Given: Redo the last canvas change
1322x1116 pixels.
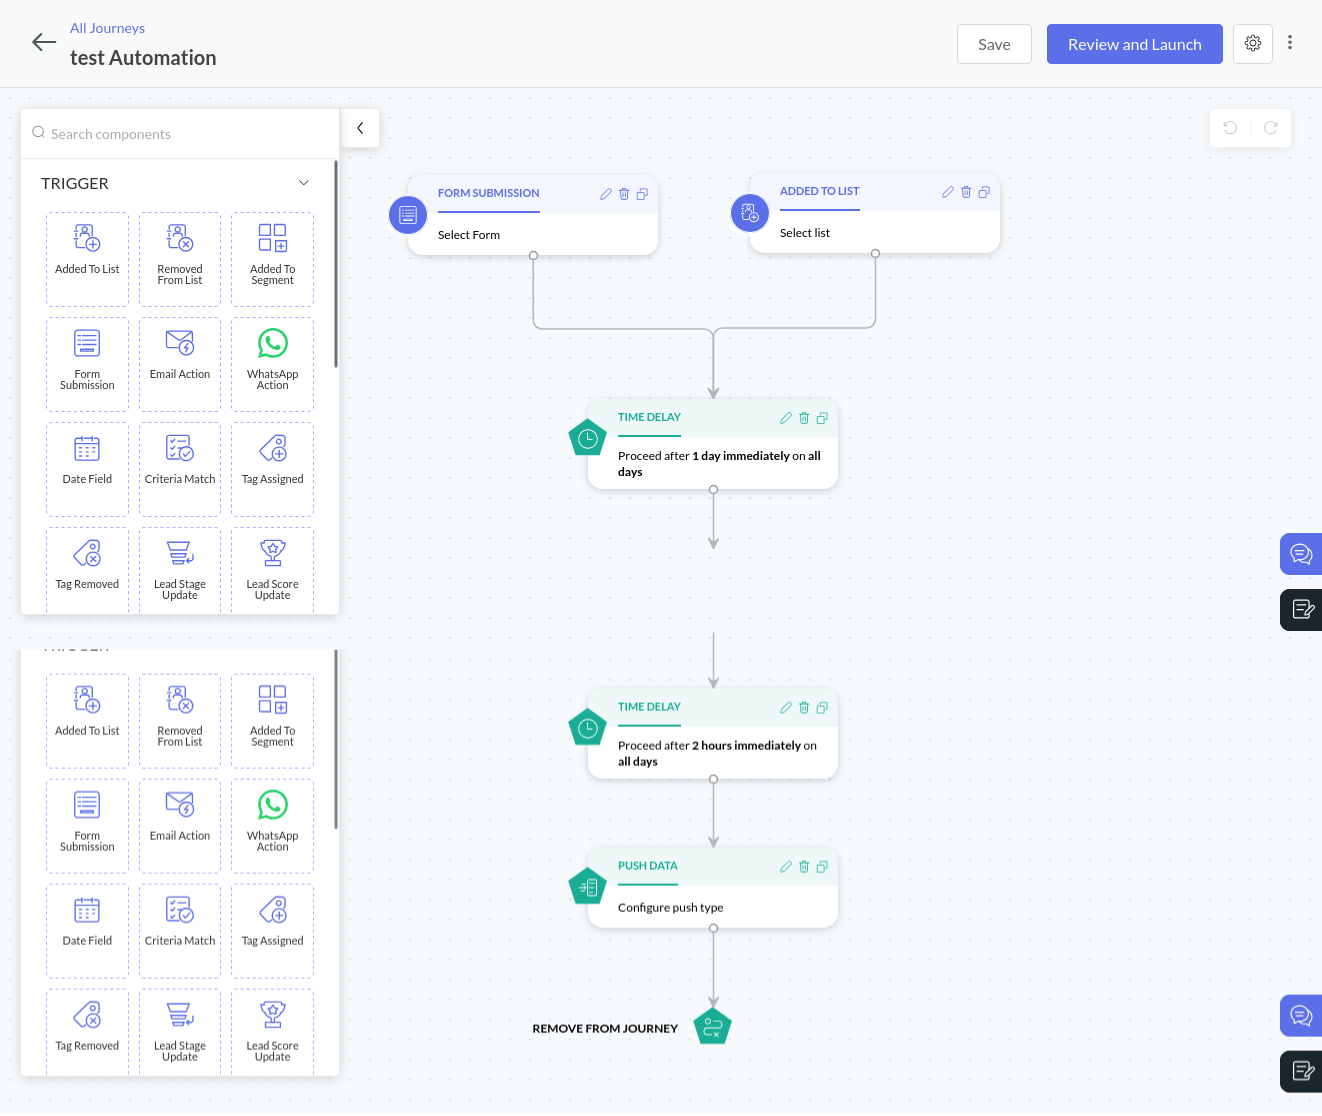Looking at the screenshot, I should pyautogui.click(x=1270, y=128).
